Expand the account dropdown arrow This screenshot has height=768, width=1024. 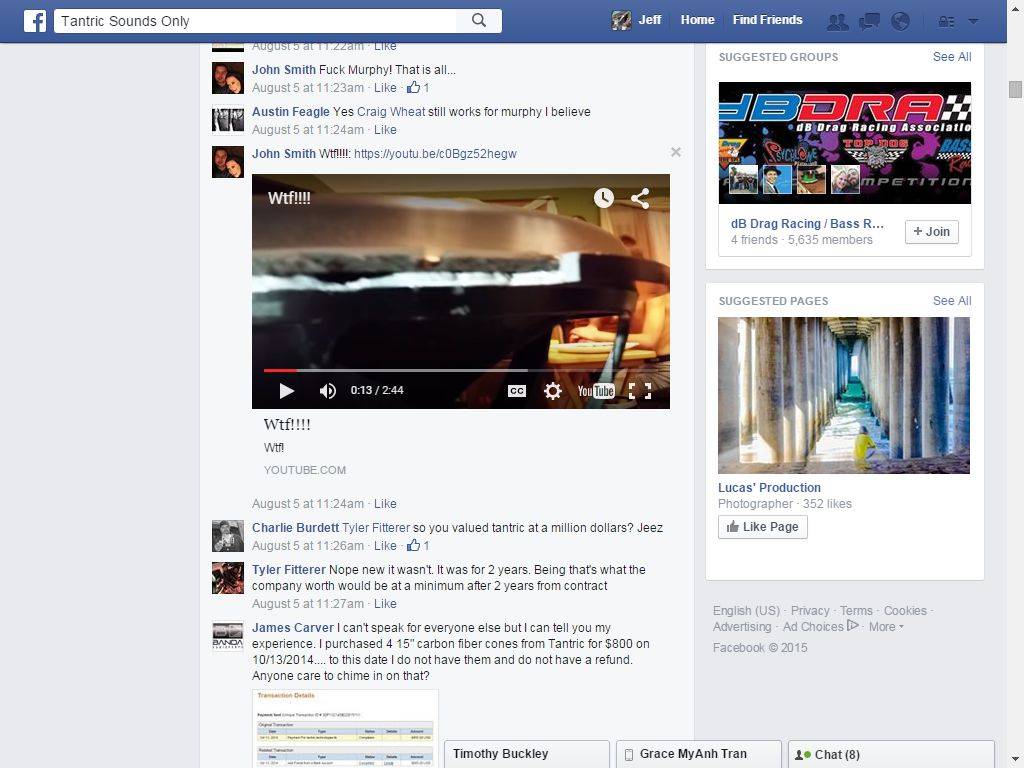(x=973, y=21)
